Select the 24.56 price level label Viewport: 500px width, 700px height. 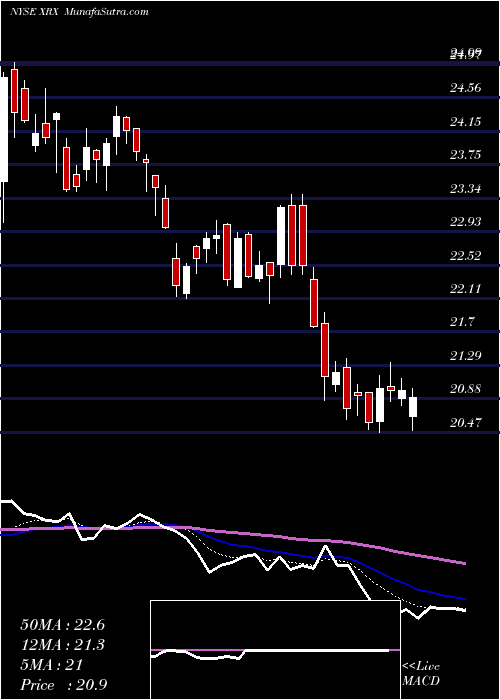(466, 88)
